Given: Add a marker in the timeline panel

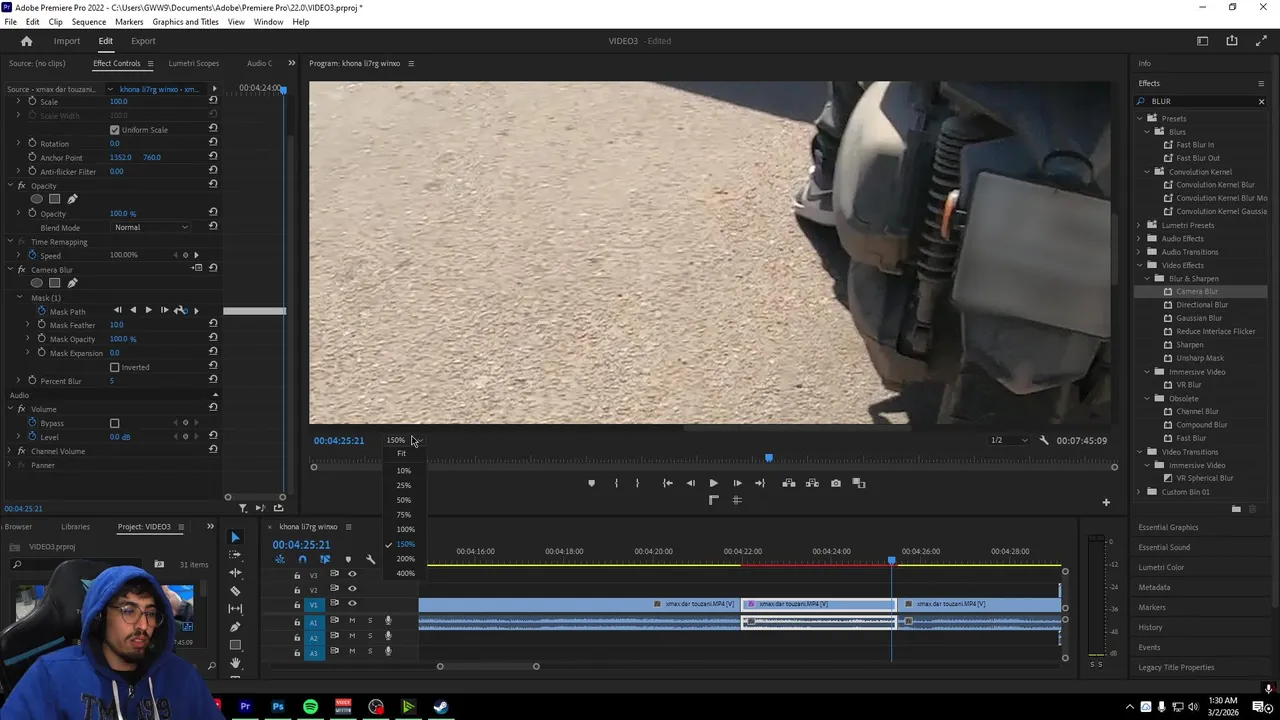Looking at the screenshot, I should pyautogui.click(x=348, y=559).
